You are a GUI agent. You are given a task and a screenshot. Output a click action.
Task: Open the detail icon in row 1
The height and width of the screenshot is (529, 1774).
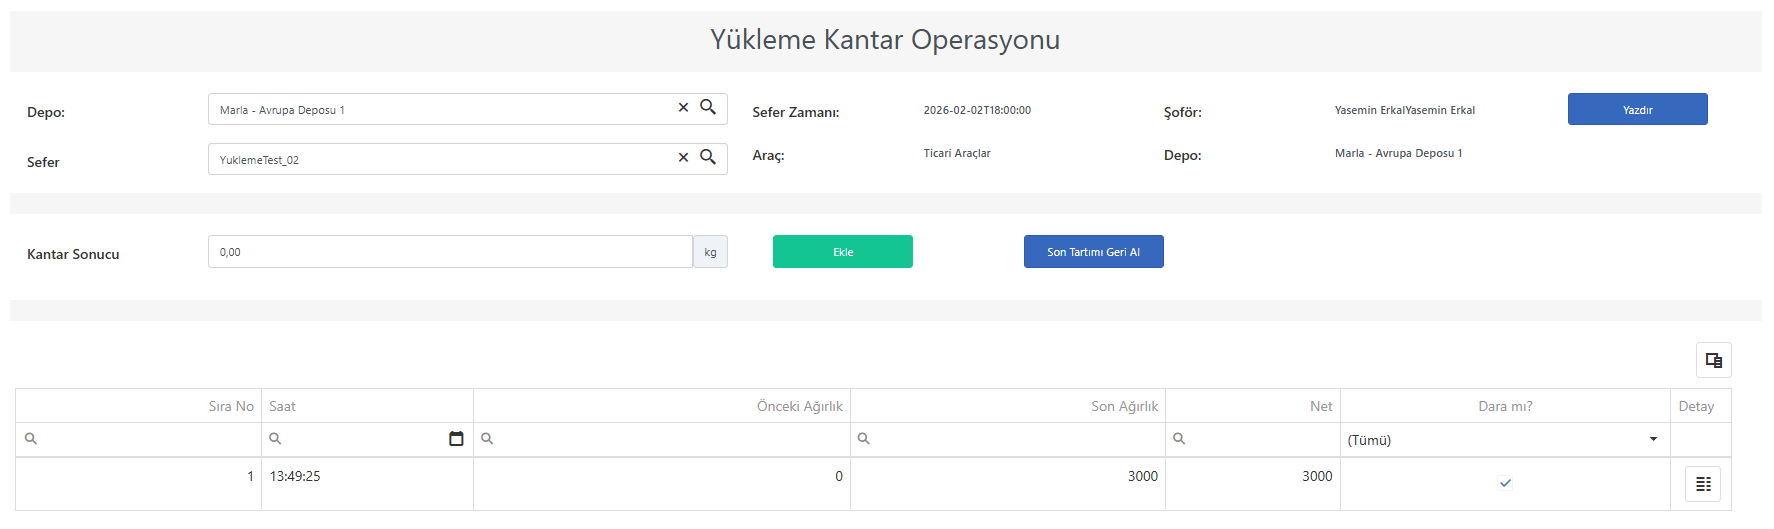tap(1703, 484)
